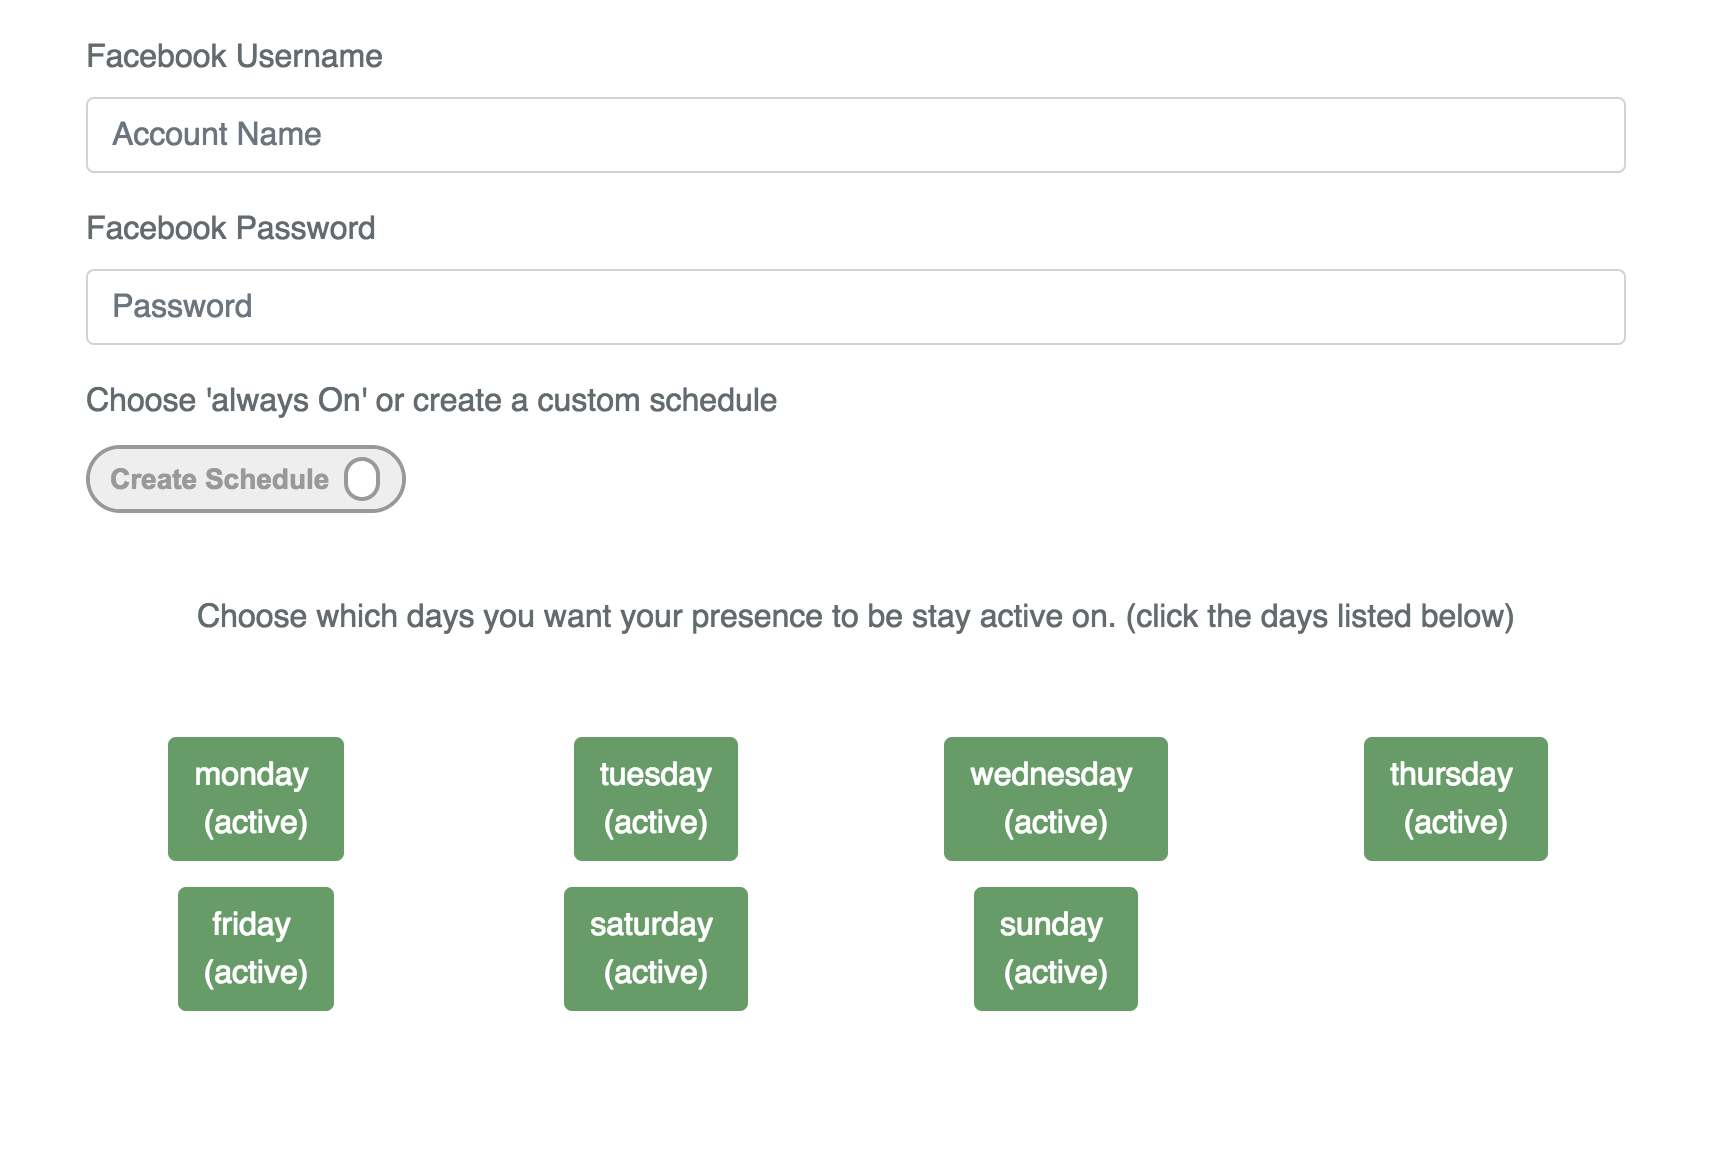Select the Monday (active) day button
The image size is (1722, 1162).
click(255, 798)
